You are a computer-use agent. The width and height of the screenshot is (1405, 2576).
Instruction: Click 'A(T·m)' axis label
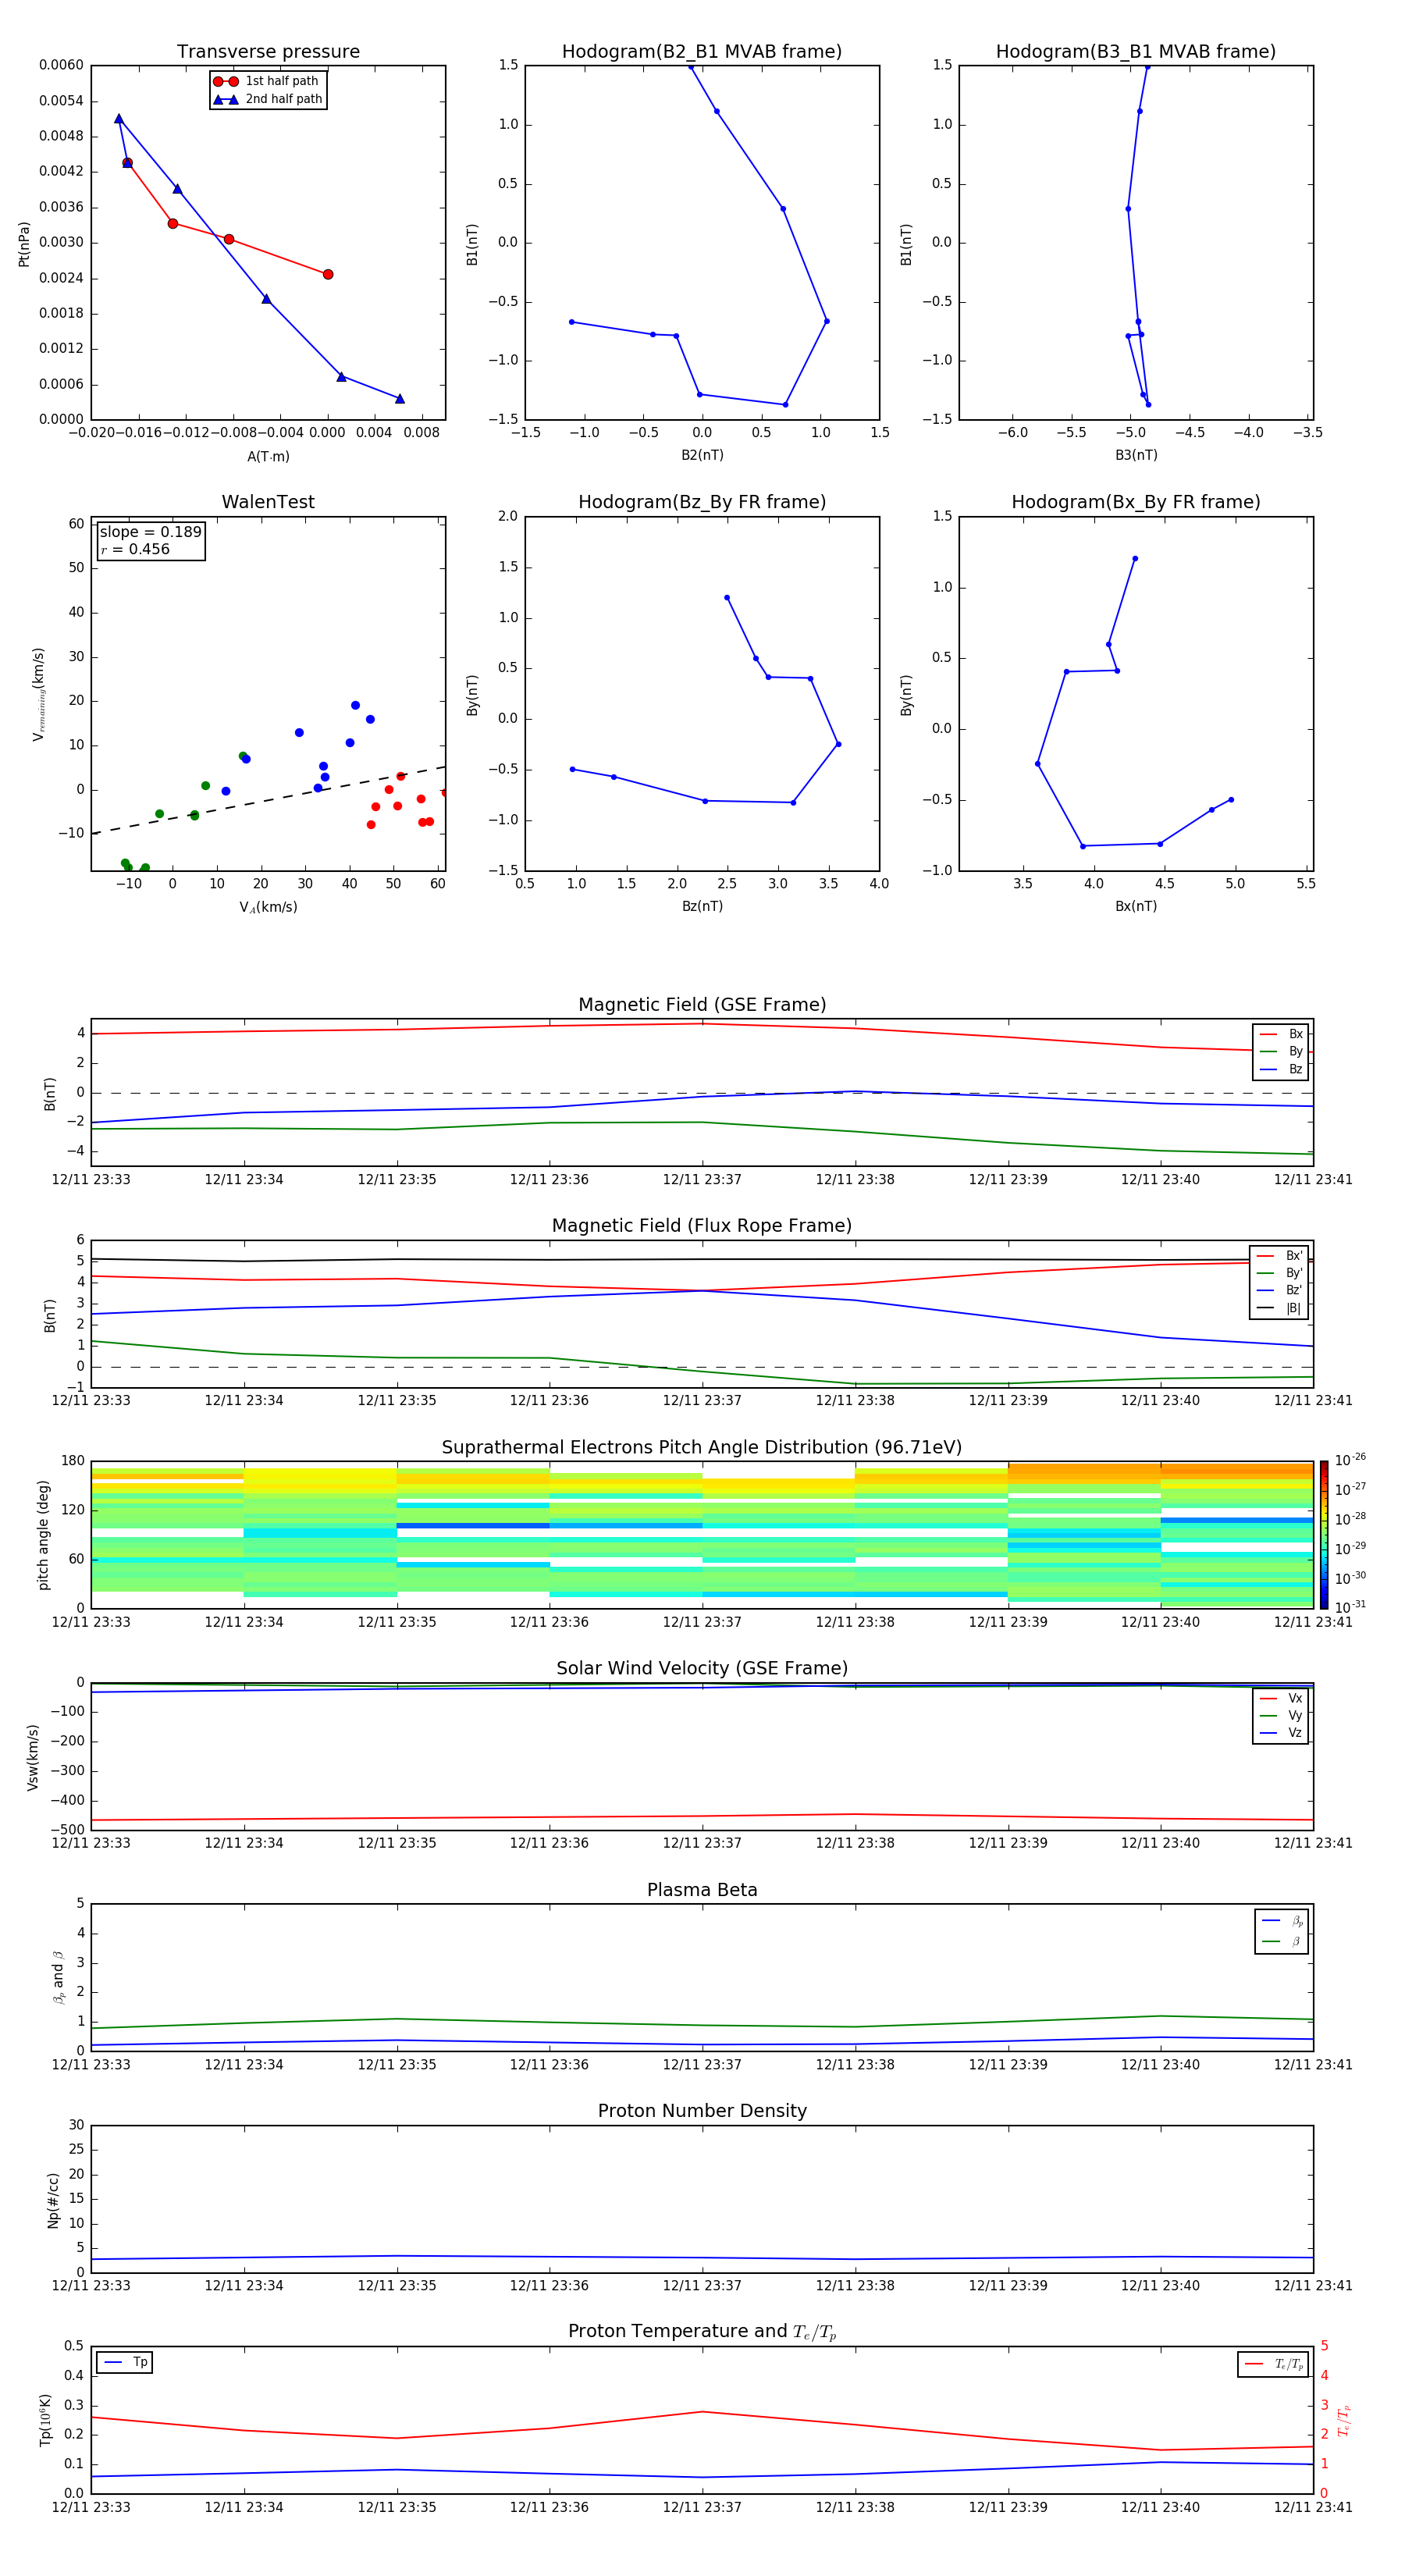268,456
